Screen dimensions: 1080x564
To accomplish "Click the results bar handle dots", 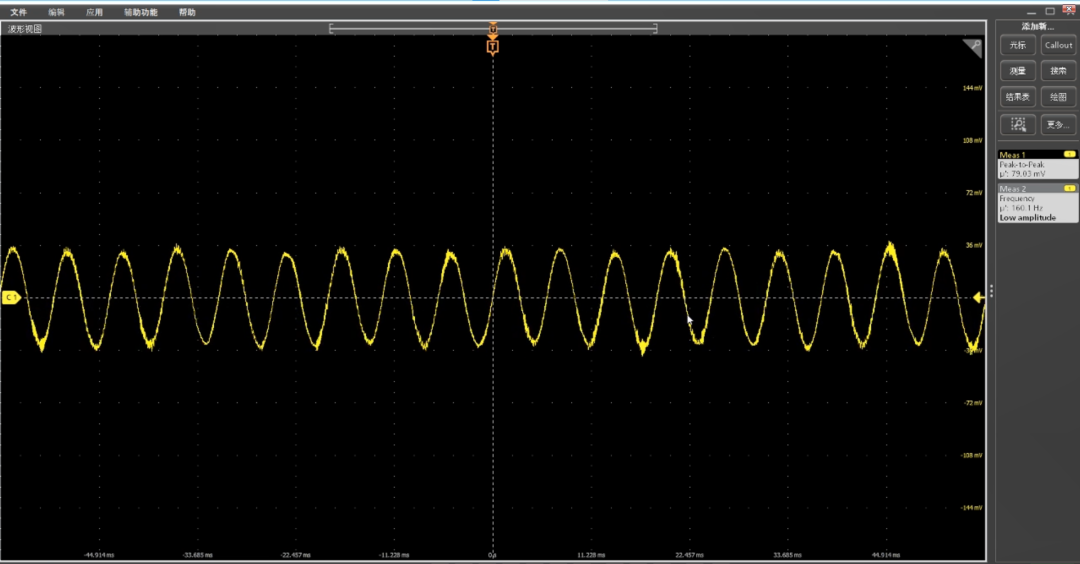I will [991, 291].
